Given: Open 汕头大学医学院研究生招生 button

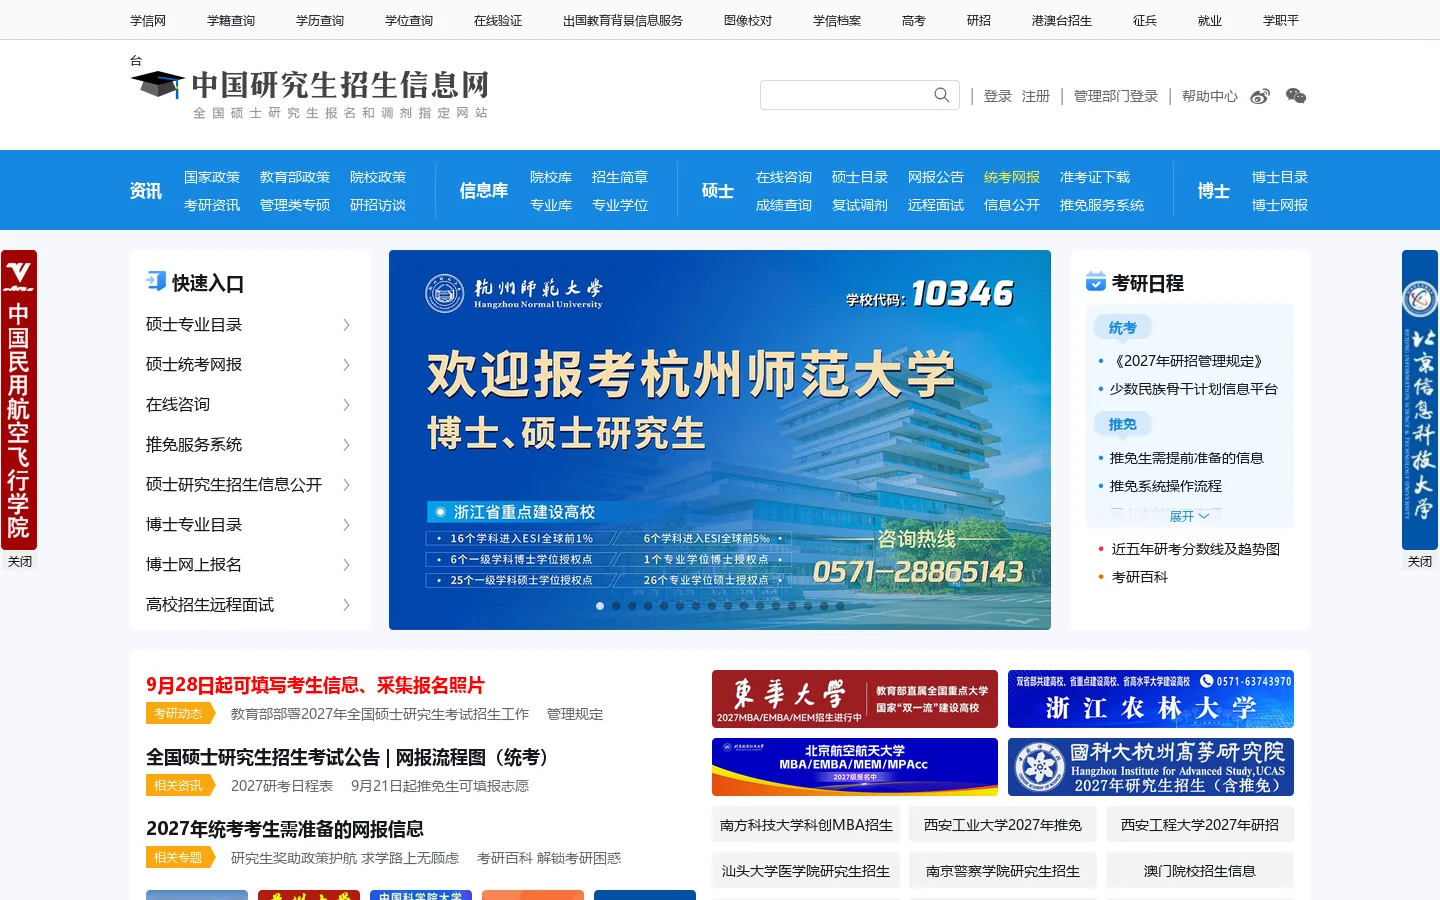Looking at the screenshot, I should [806, 871].
